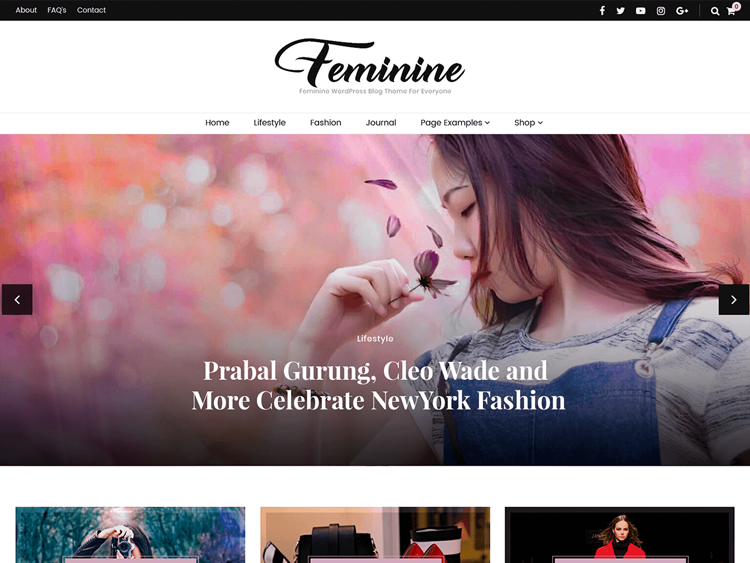Image resolution: width=750 pixels, height=563 pixels.
Task: Go to previous slide arrow
Action: click(17, 299)
